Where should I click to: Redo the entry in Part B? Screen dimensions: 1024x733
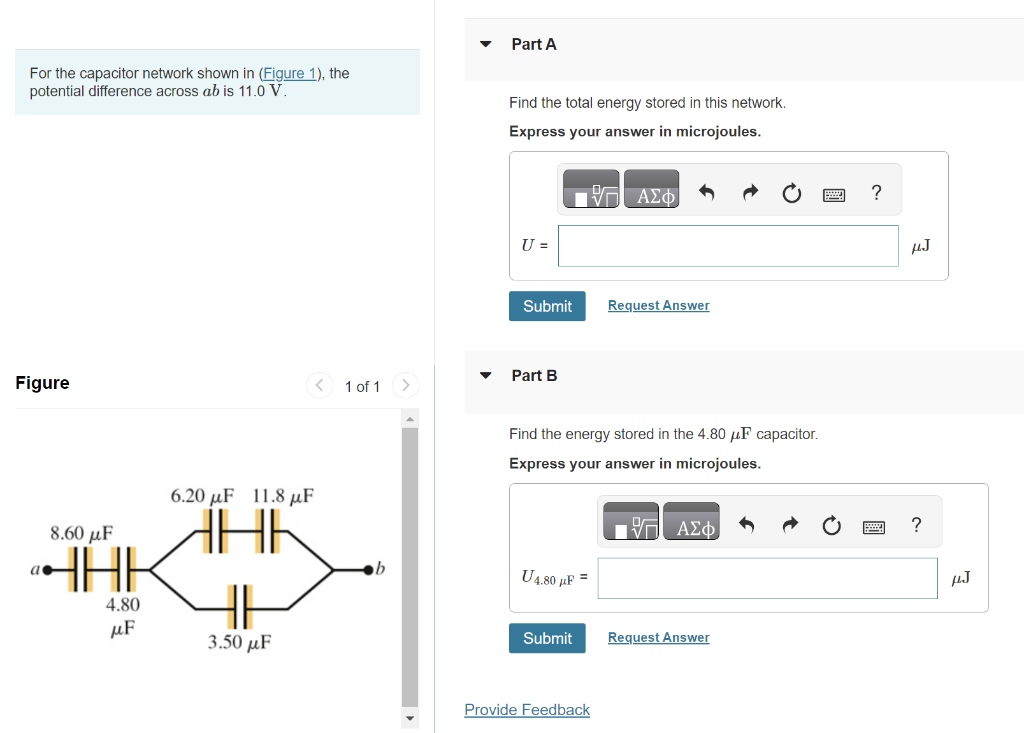(790, 525)
